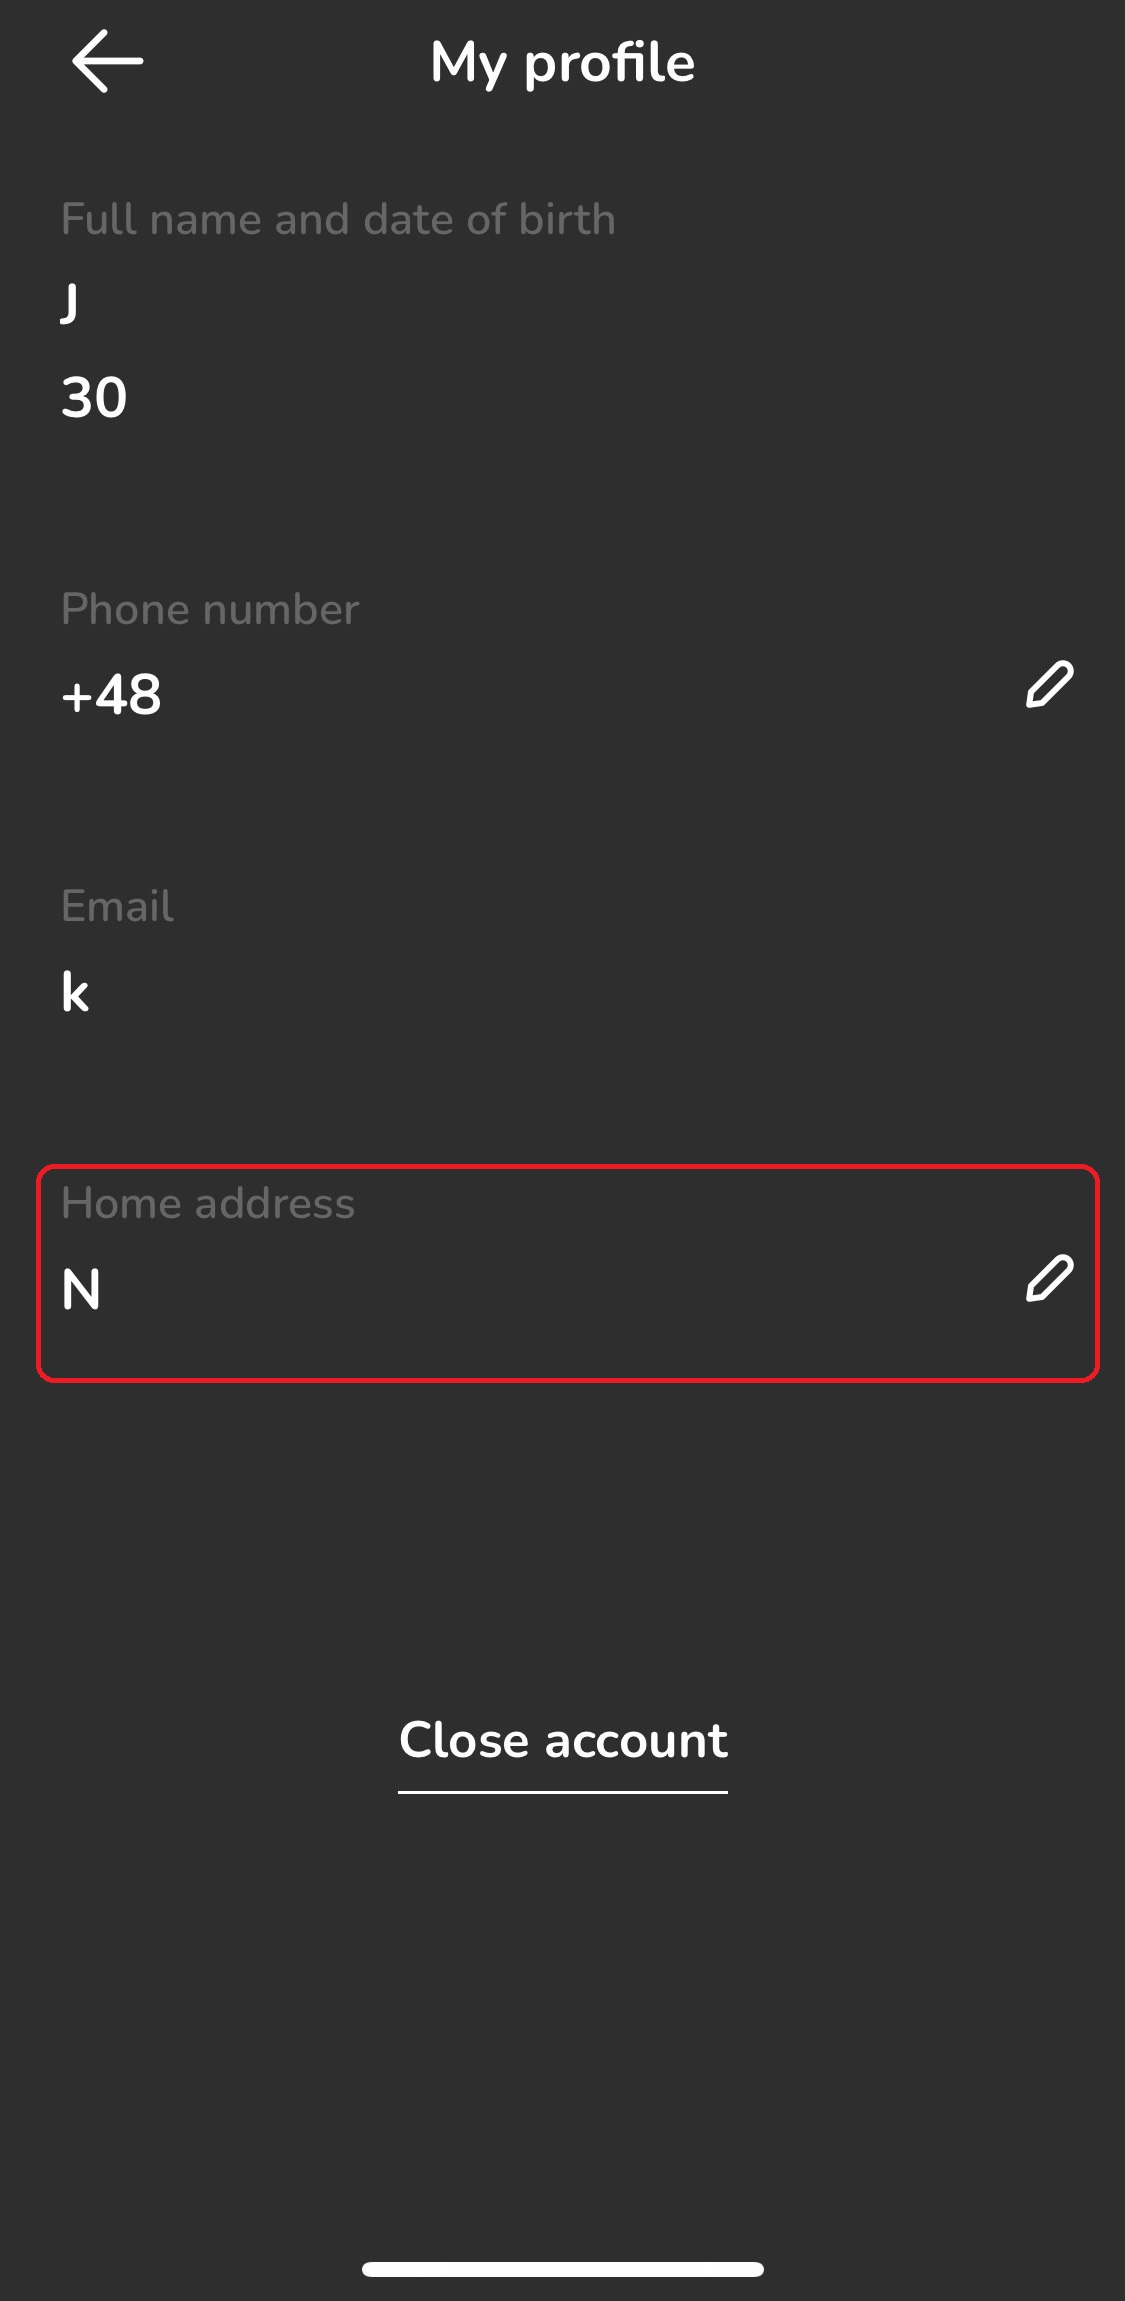
Task: Edit the phone number with pencil icon
Action: [x=1049, y=685]
